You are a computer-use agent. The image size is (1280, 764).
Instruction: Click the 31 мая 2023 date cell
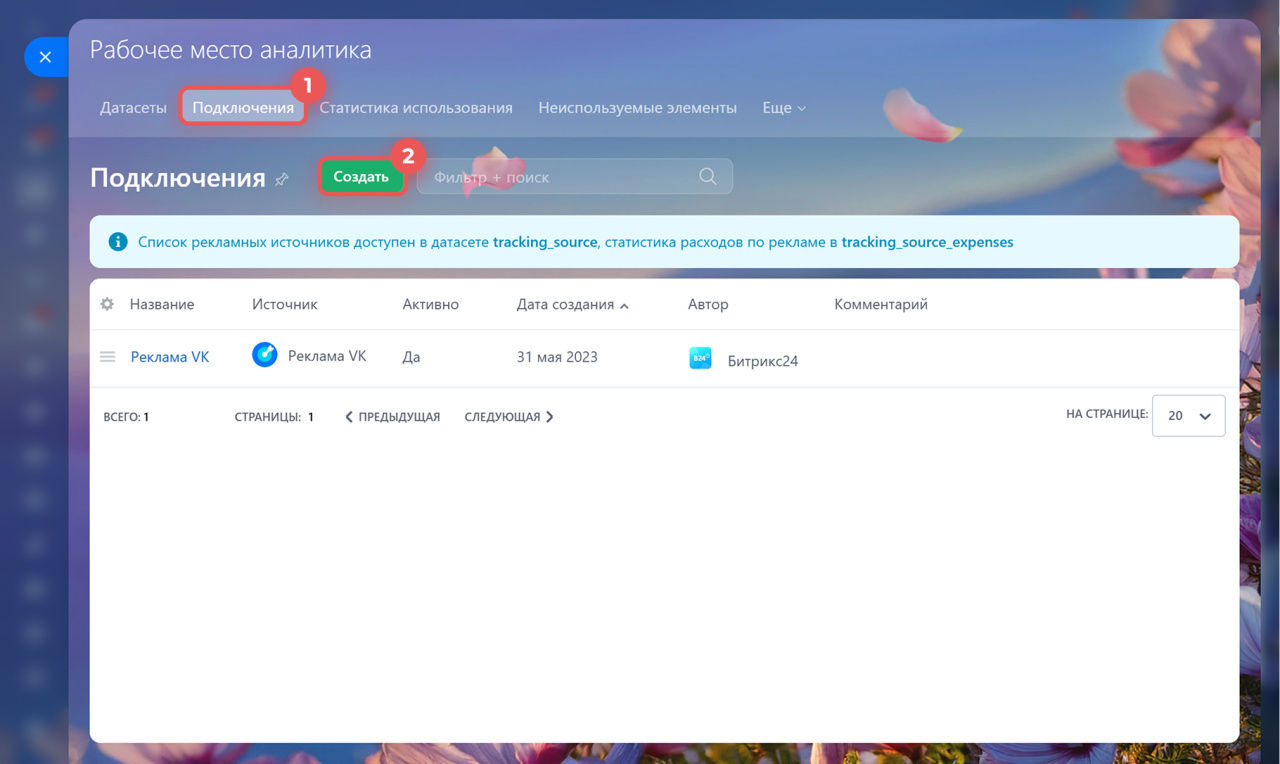(x=557, y=356)
